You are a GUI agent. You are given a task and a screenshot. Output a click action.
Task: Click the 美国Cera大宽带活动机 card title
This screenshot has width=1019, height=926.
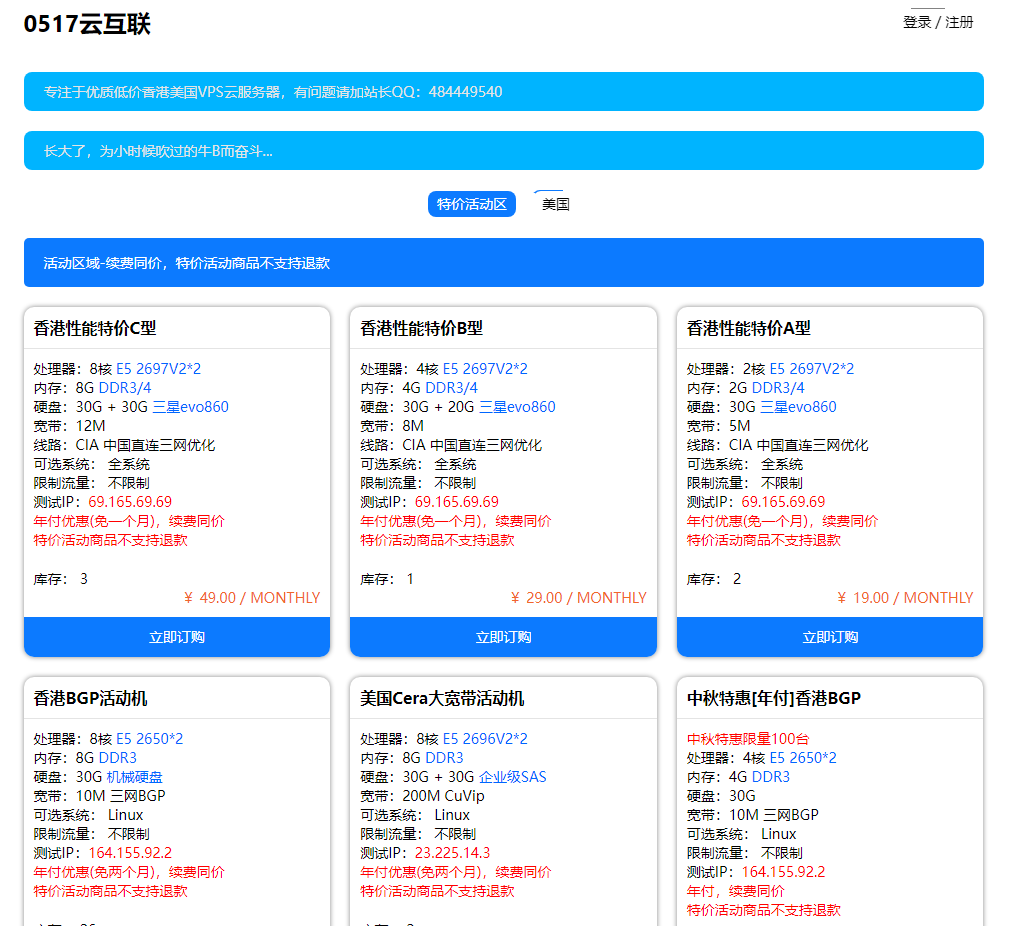[x=443, y=699]
